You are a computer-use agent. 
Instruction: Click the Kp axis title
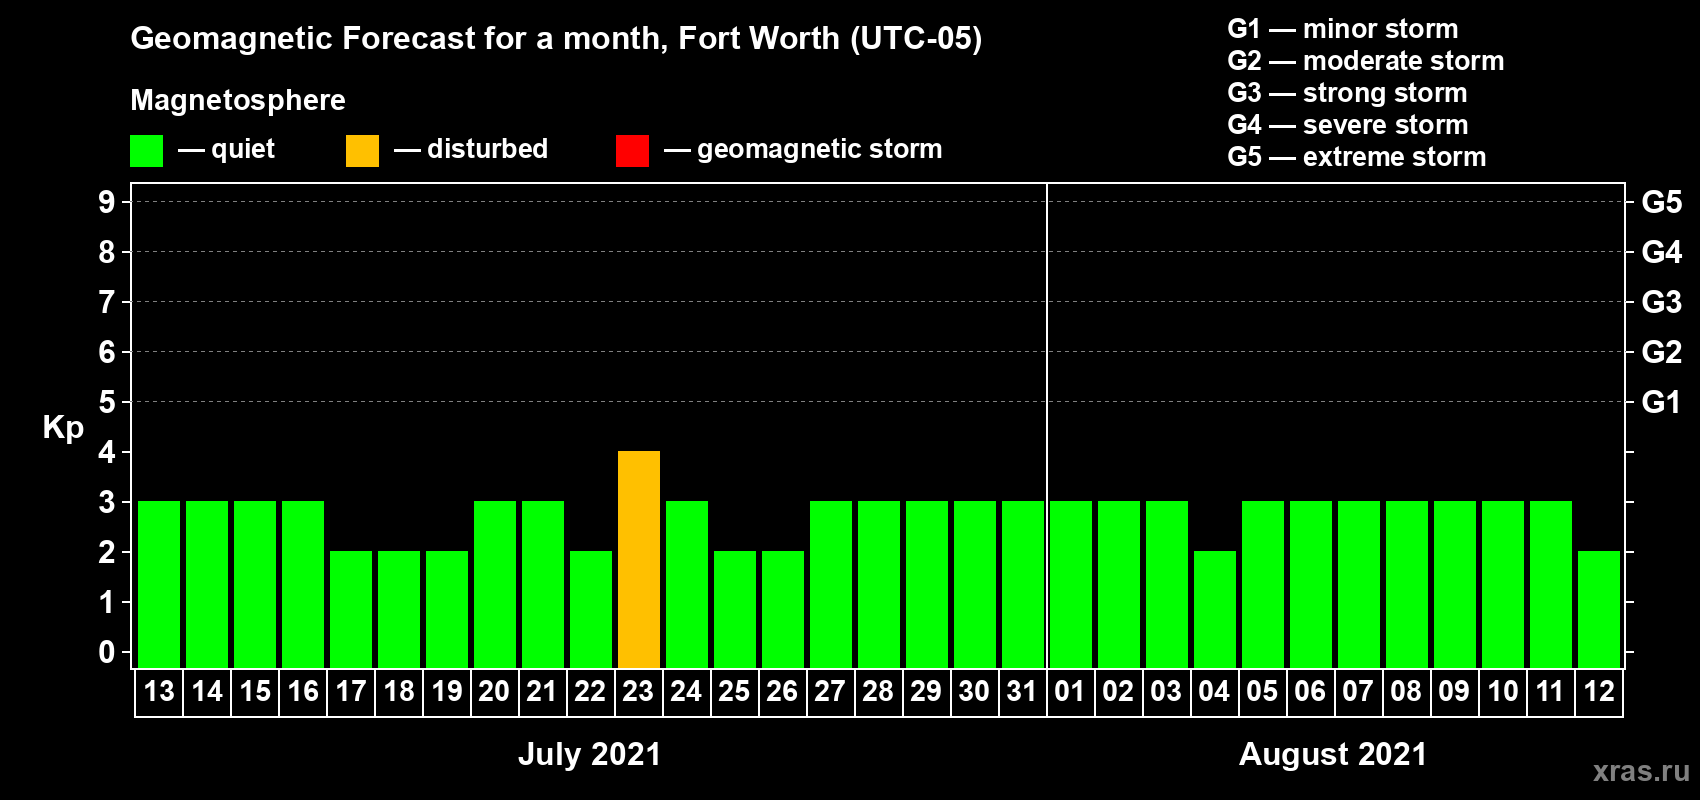coord(63,428)
